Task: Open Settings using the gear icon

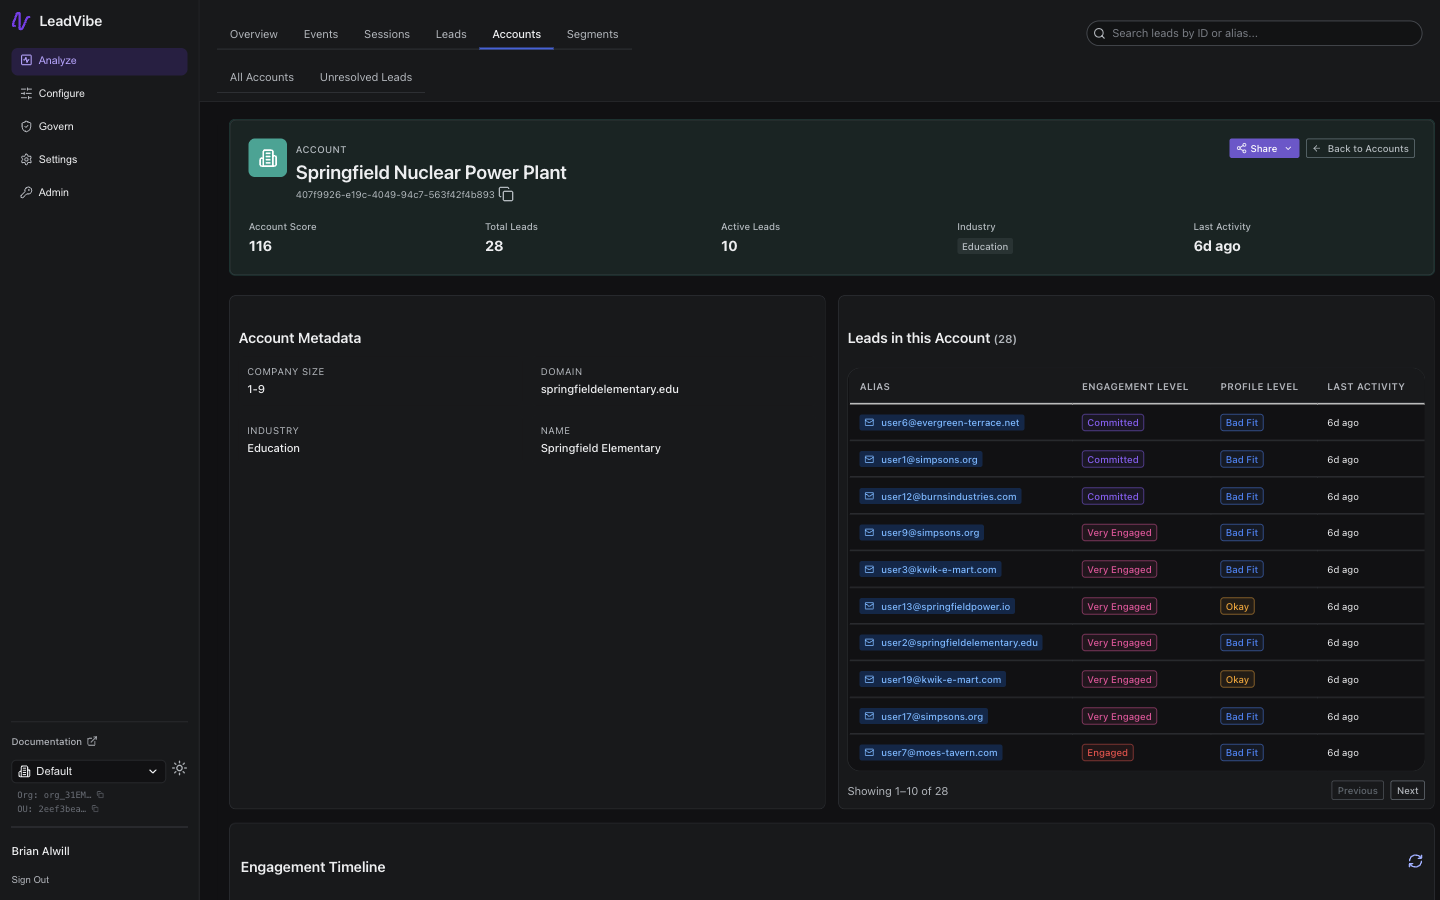Action: 26,159
